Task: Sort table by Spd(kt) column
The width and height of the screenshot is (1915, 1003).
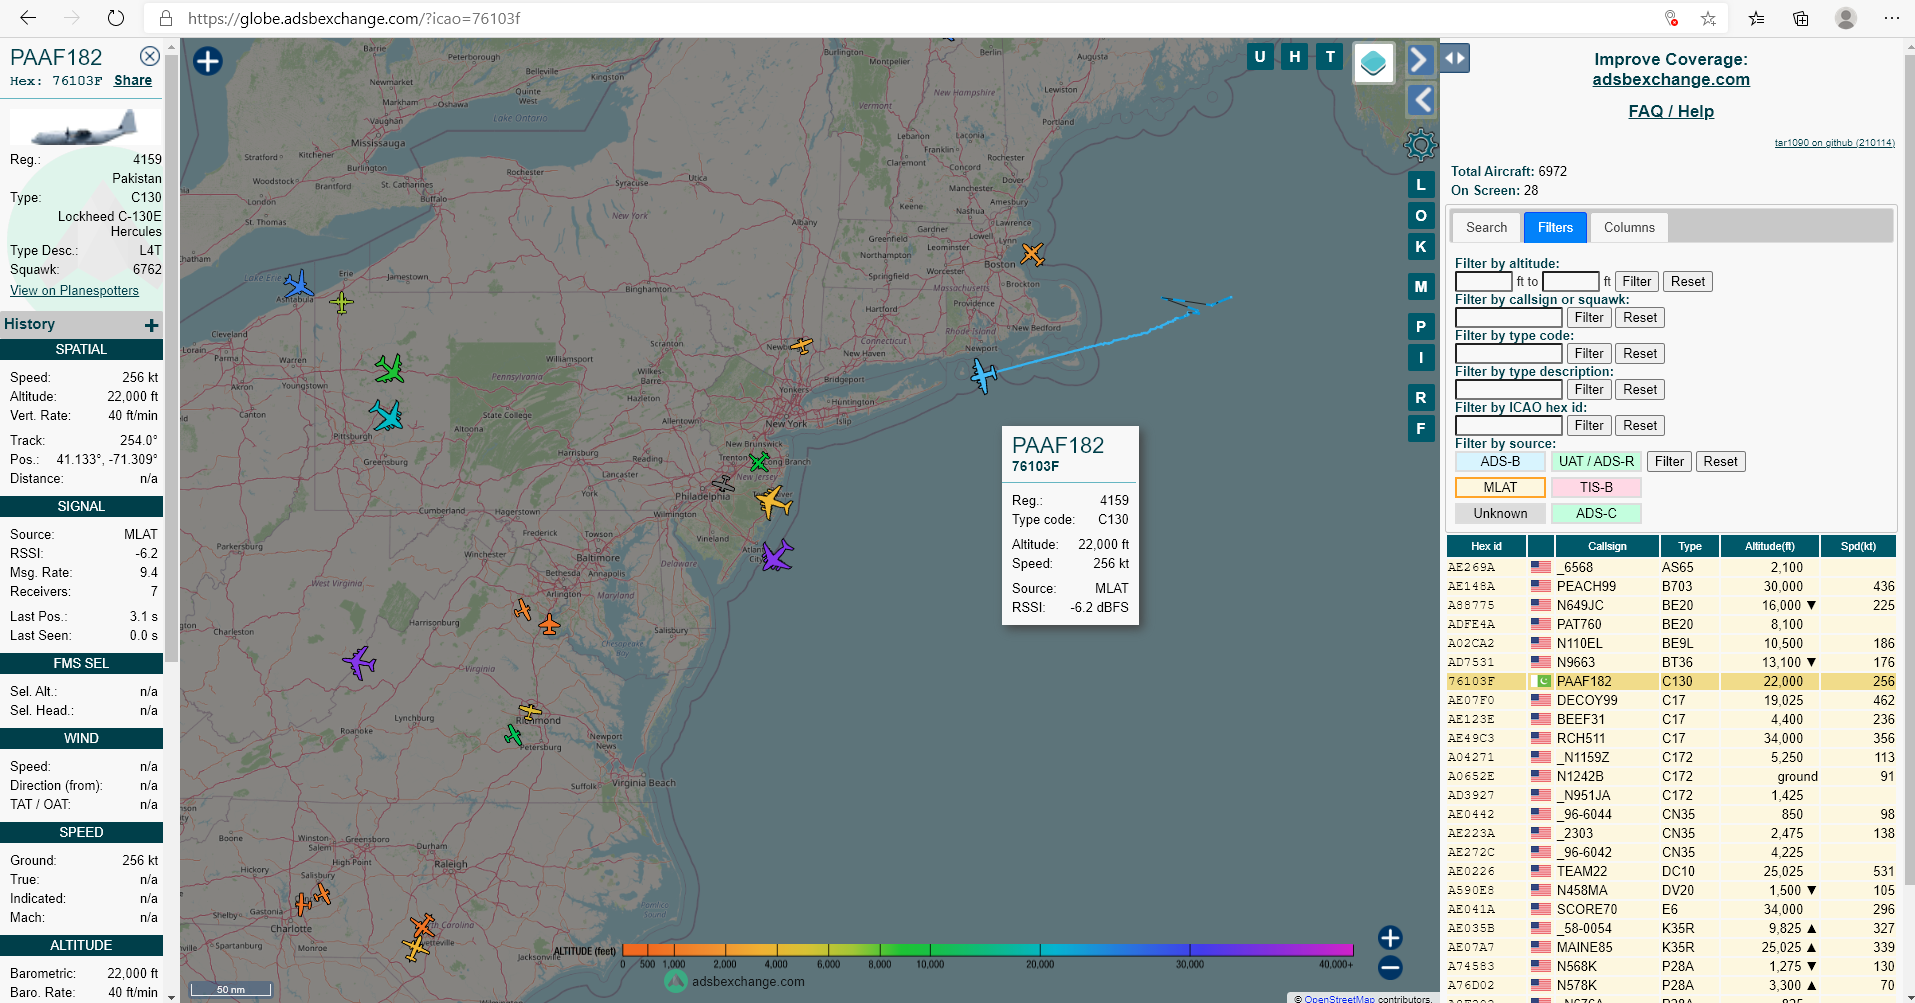Action: pos(1858,546)
